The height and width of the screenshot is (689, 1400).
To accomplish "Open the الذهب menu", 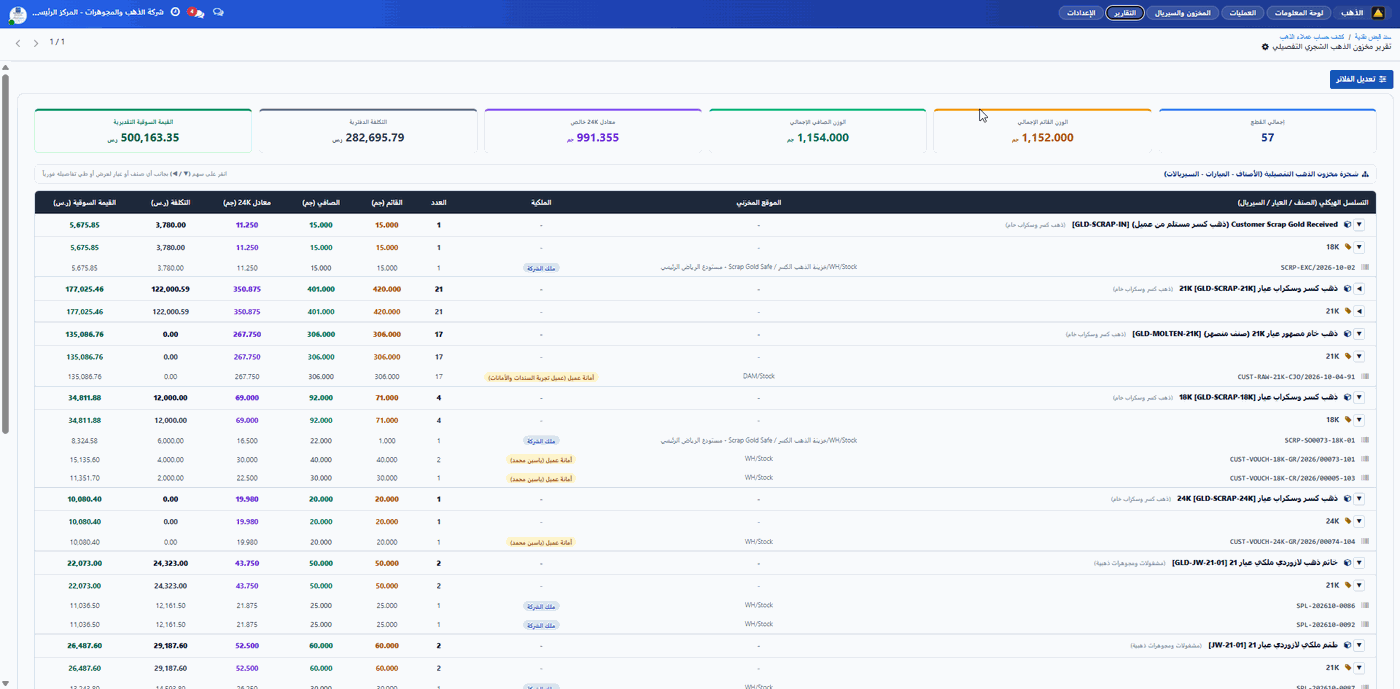I will 1351,13.
